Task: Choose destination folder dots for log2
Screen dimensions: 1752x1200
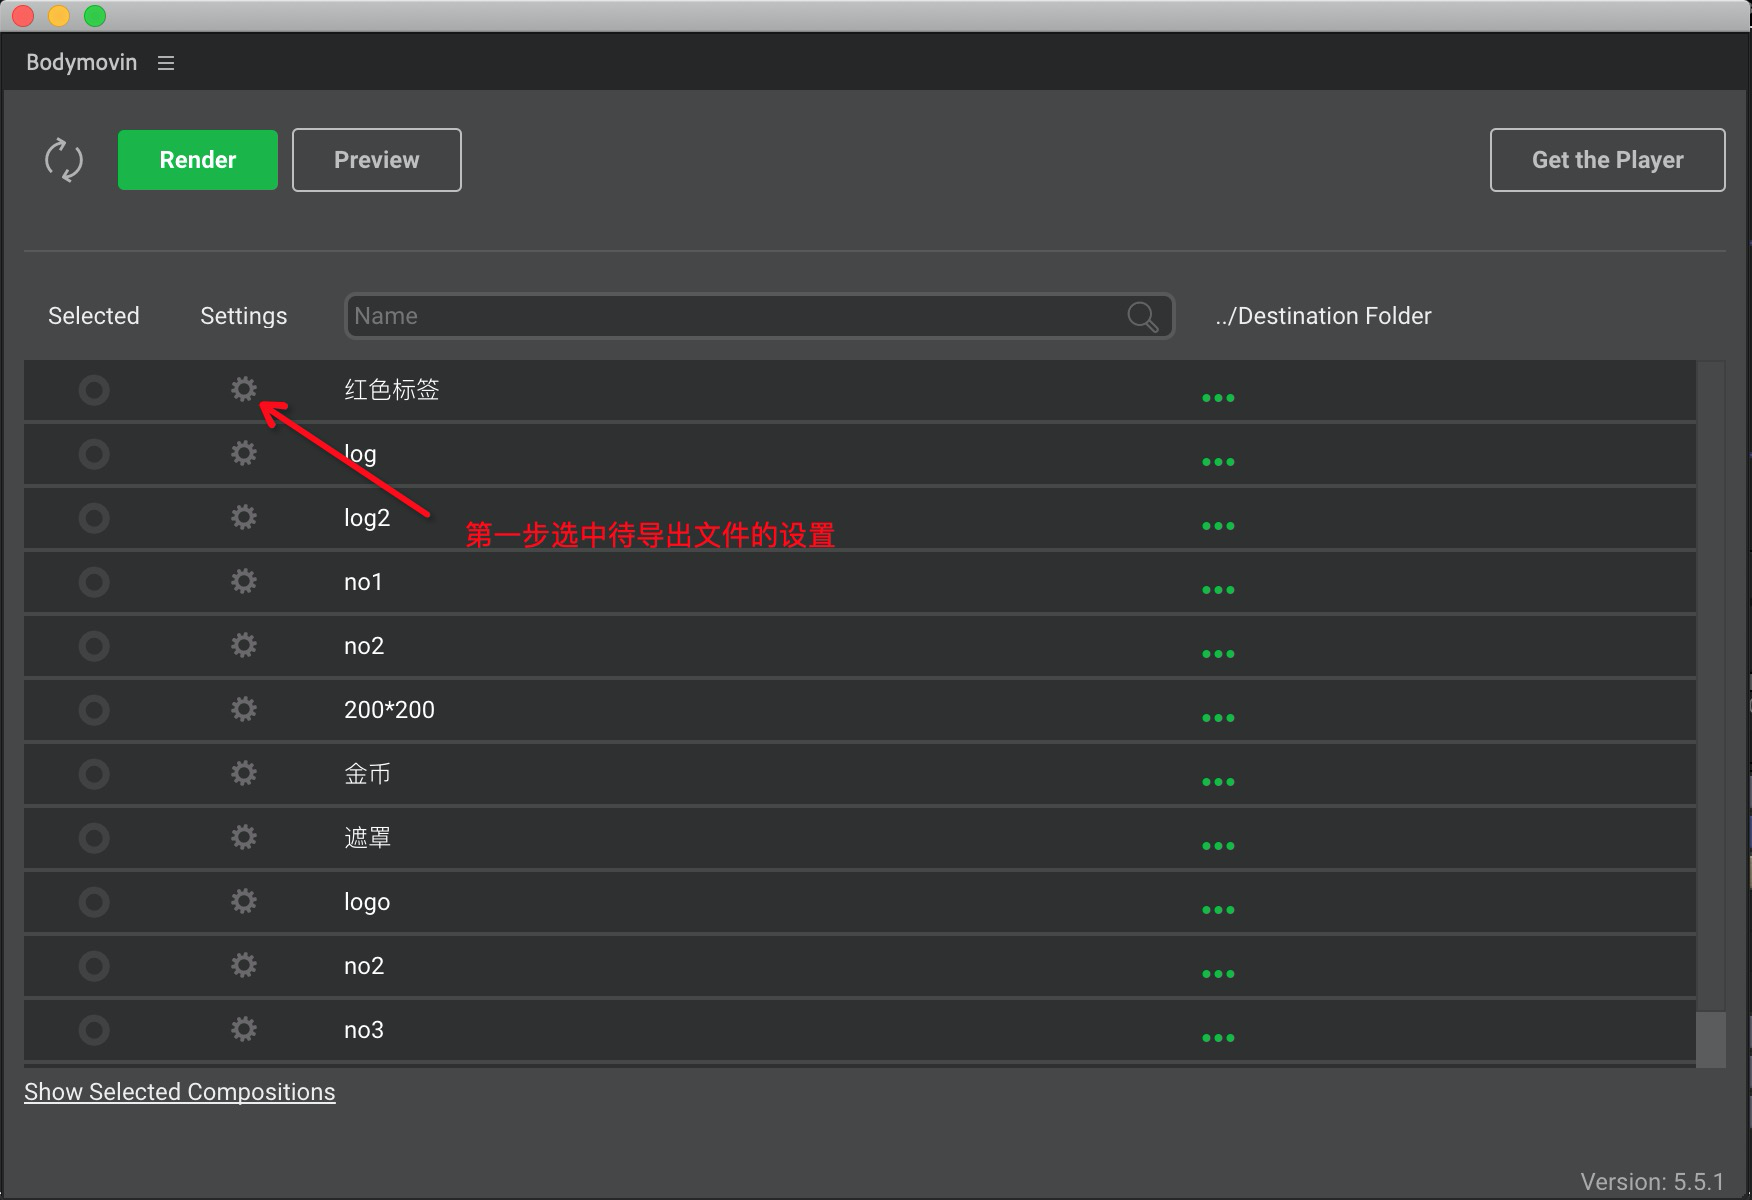Action: click(x=1218, y=526)
